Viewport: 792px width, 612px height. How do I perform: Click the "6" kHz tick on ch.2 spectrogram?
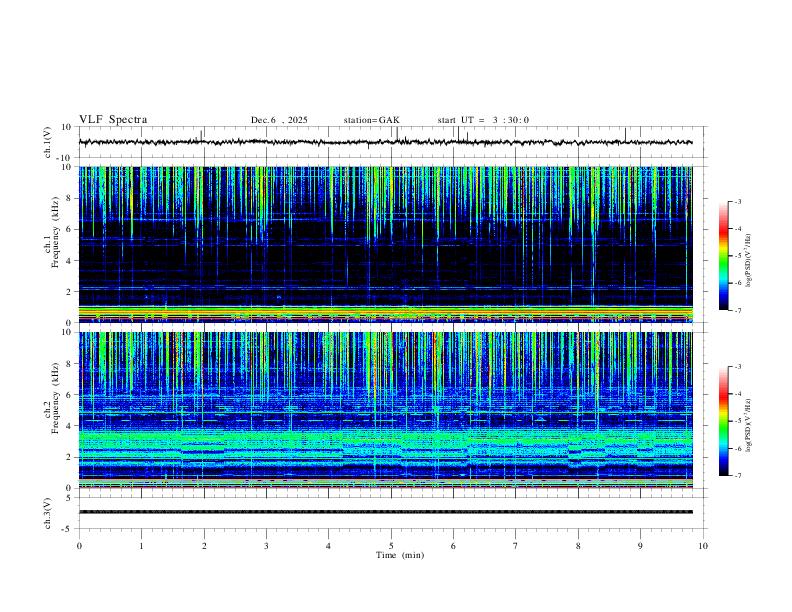pos(69,395)
